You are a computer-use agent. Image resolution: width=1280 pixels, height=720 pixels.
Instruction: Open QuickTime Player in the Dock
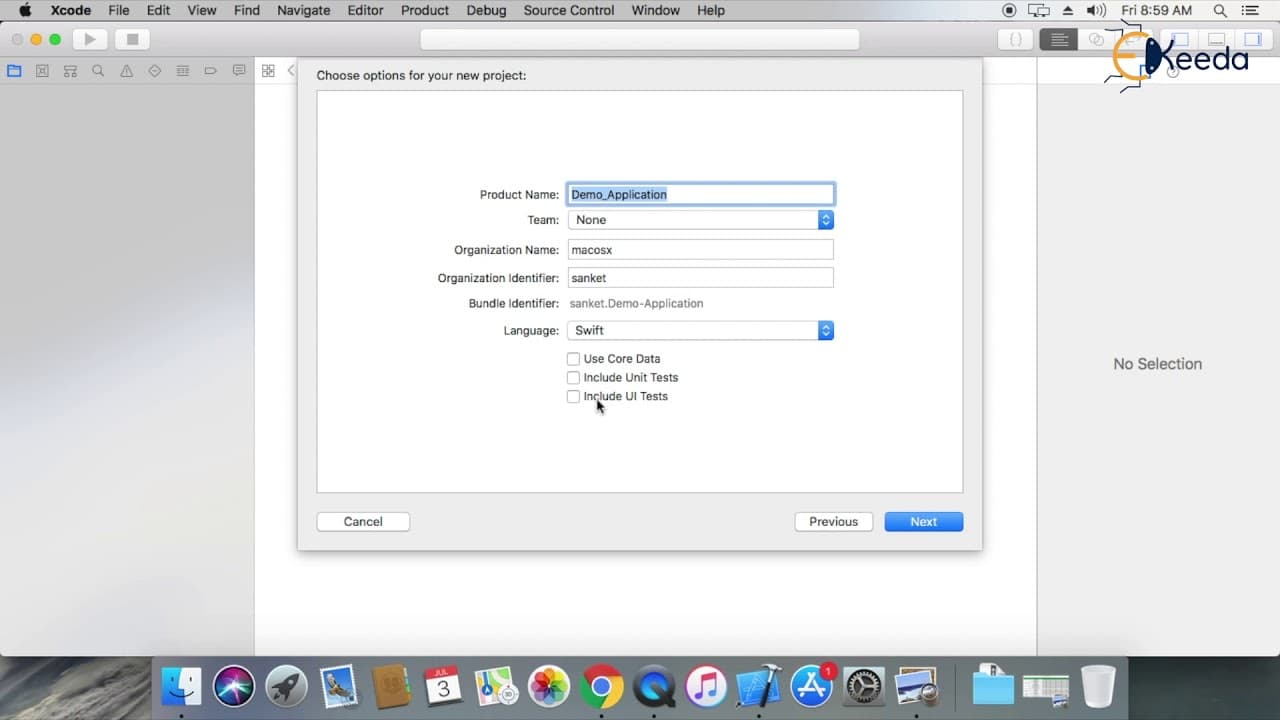pyautogui.click(x=654, y=686)
